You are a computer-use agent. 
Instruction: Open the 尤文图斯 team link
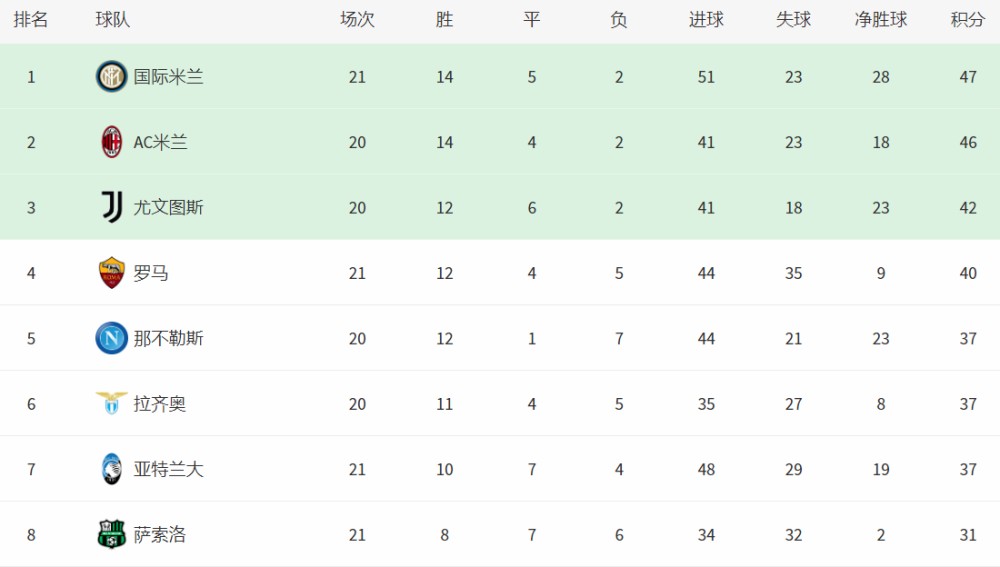pos(168,208)
